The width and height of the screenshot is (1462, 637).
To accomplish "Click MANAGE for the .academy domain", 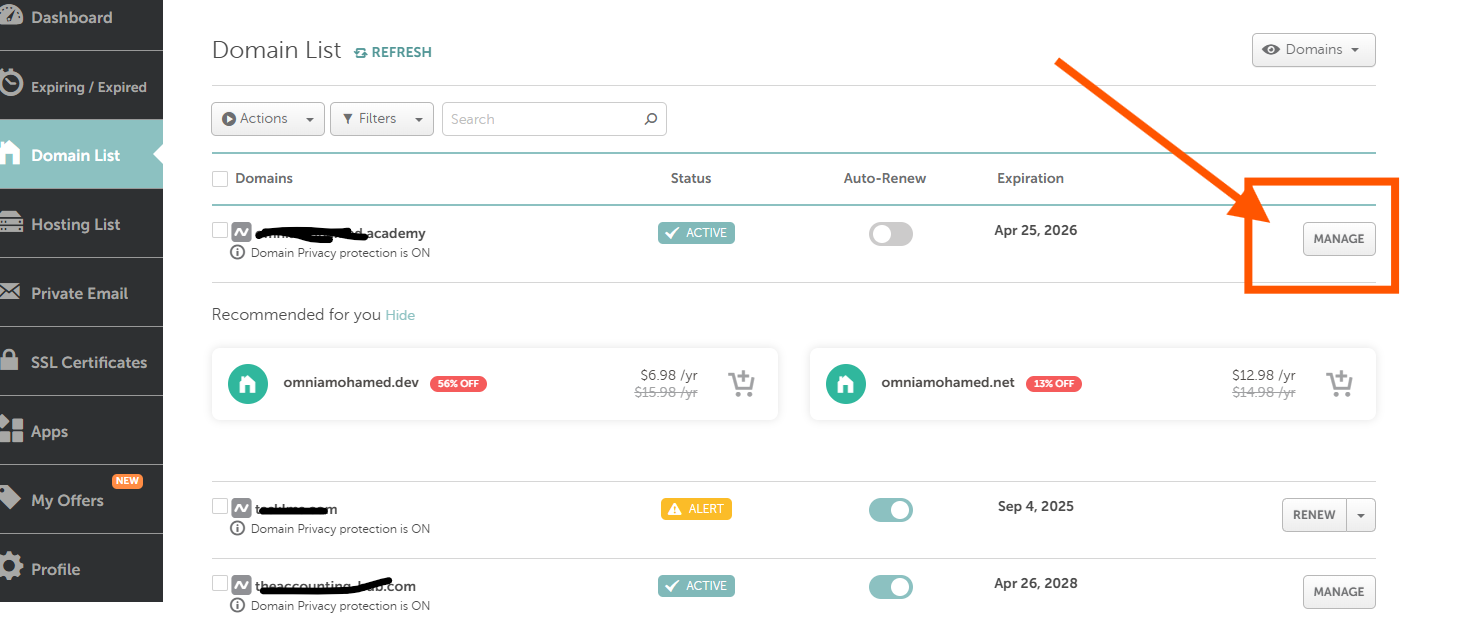I will (1339, 239).
